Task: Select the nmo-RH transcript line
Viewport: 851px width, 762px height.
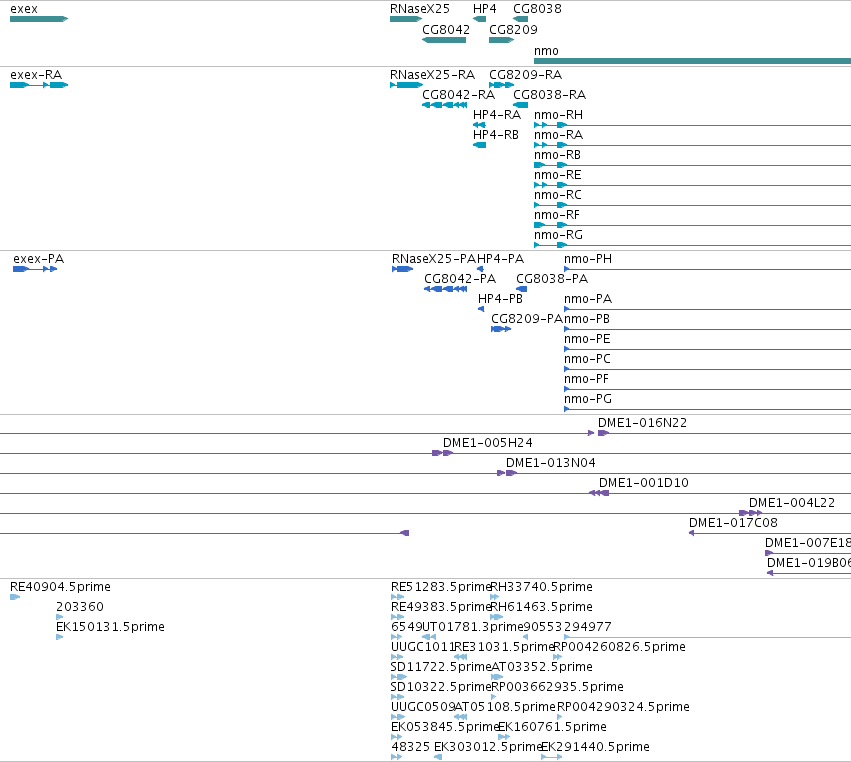Action: click(693, 125)
